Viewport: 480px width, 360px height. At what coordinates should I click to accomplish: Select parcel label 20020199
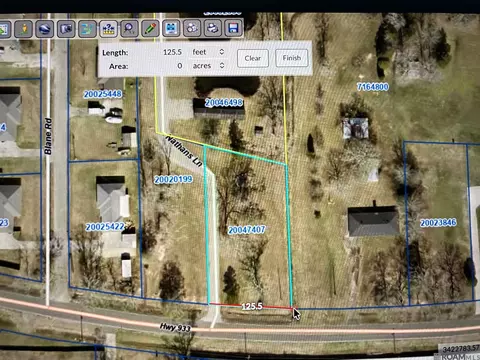pos(173,179)
